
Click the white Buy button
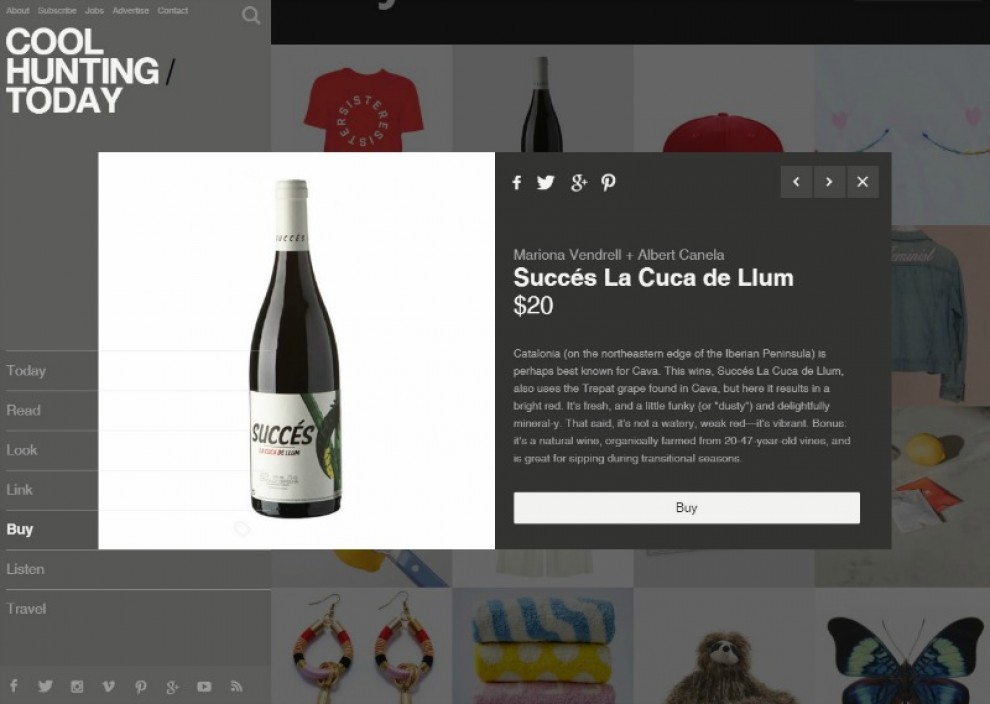(x=686, y=508)
